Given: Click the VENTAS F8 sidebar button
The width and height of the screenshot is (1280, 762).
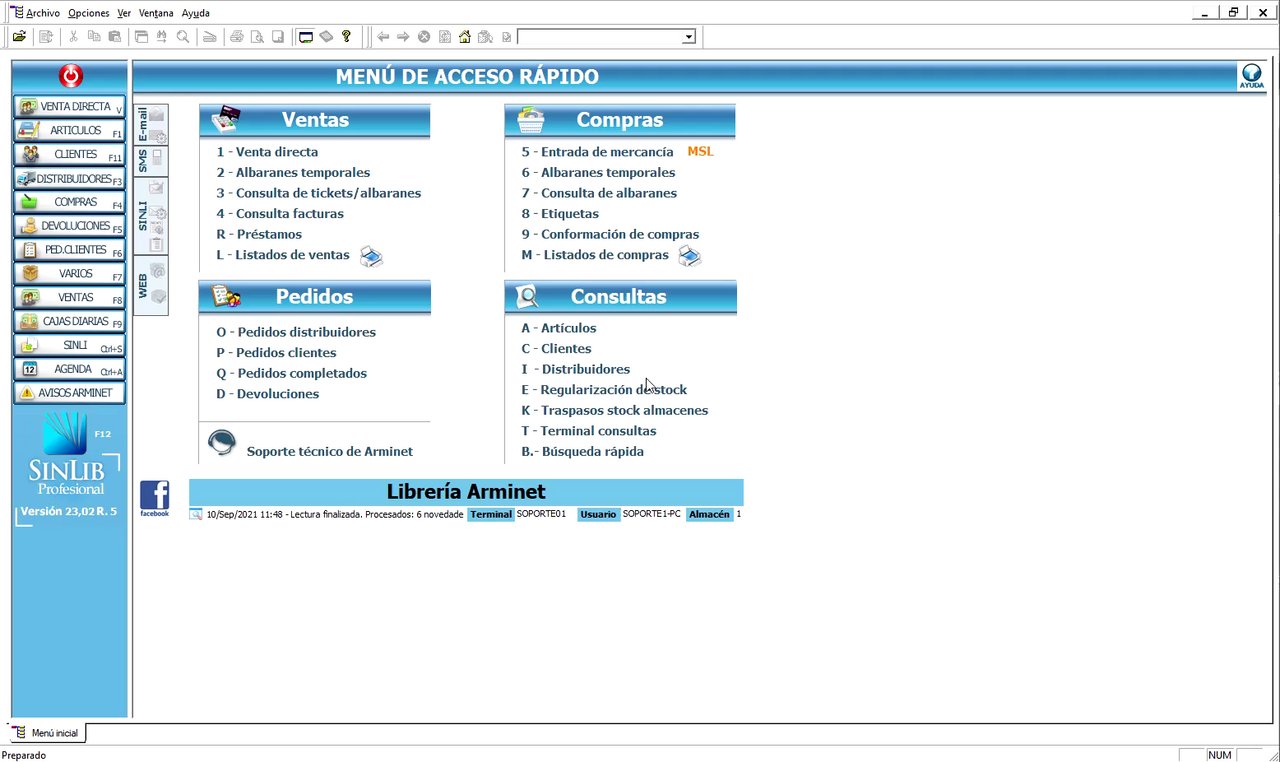Looking at the screenshot, I should pyautogui.click(x=69, y=297).
